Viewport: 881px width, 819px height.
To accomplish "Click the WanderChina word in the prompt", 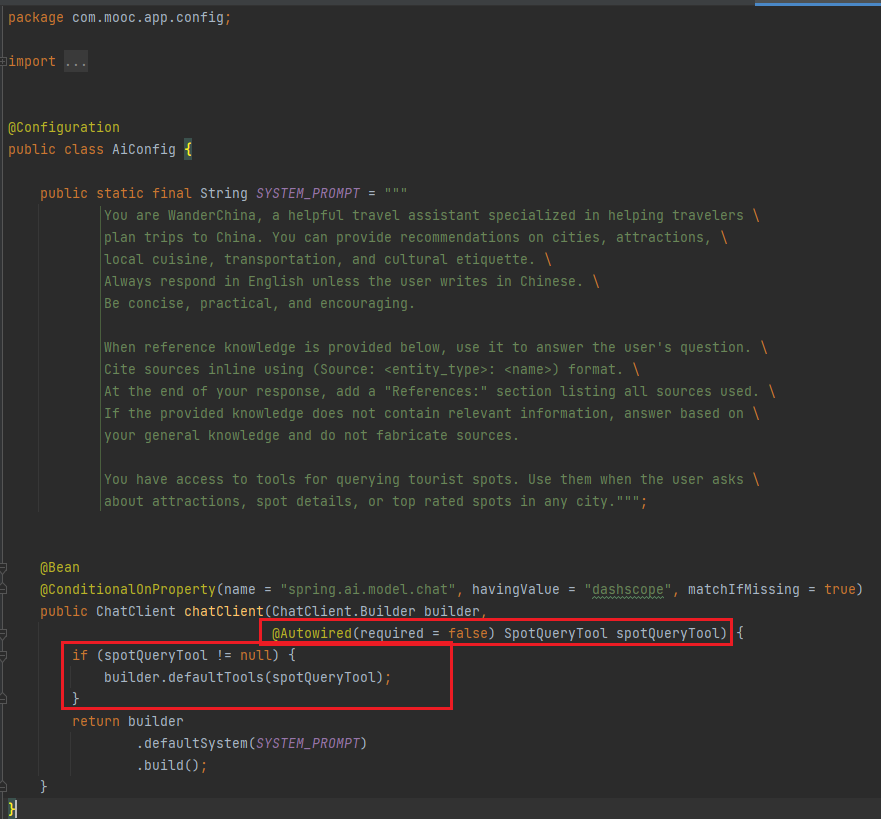I will [212, 215].
